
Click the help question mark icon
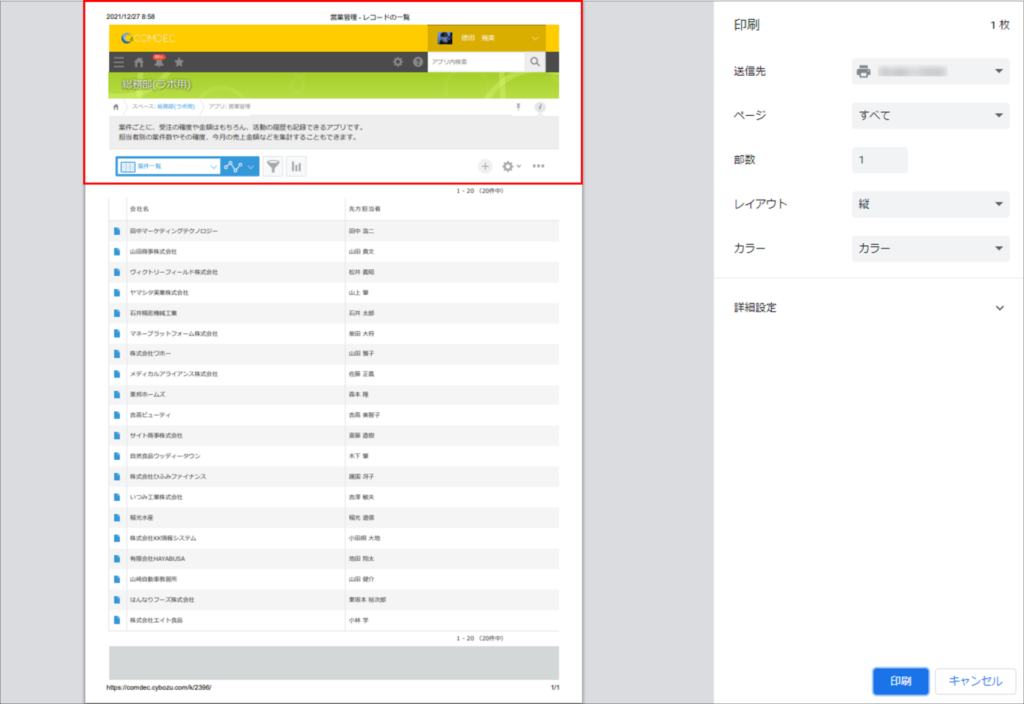tap(418, 62)
